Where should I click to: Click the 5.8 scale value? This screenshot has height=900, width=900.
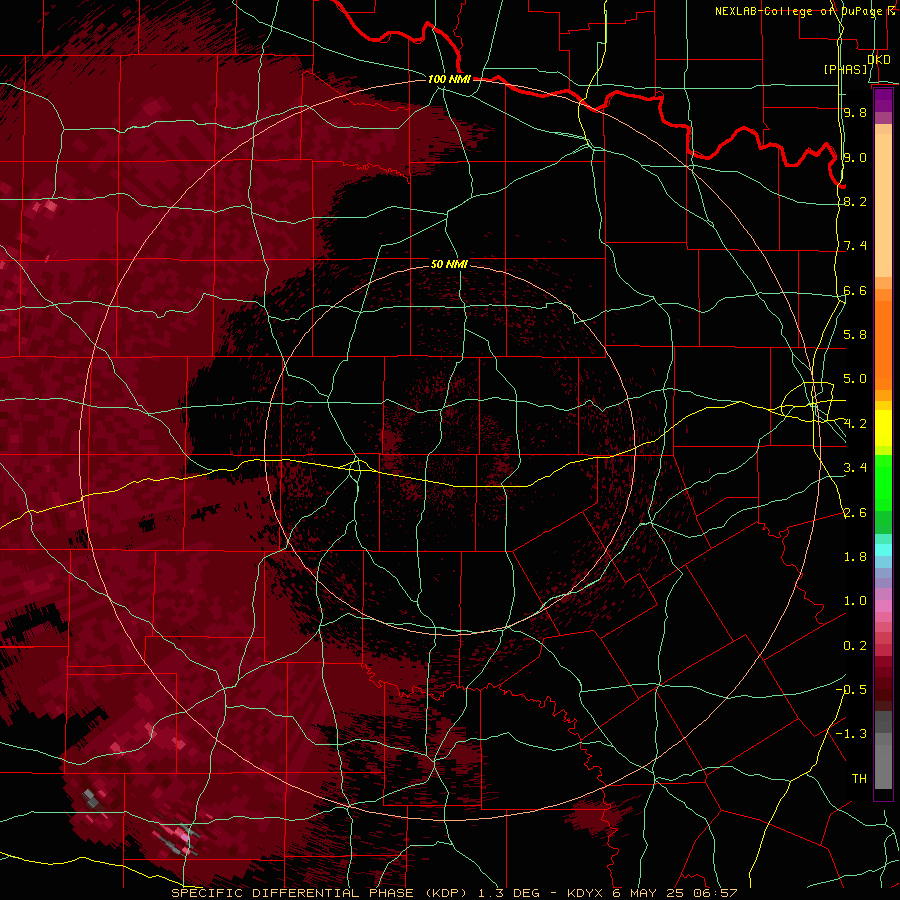855,334
